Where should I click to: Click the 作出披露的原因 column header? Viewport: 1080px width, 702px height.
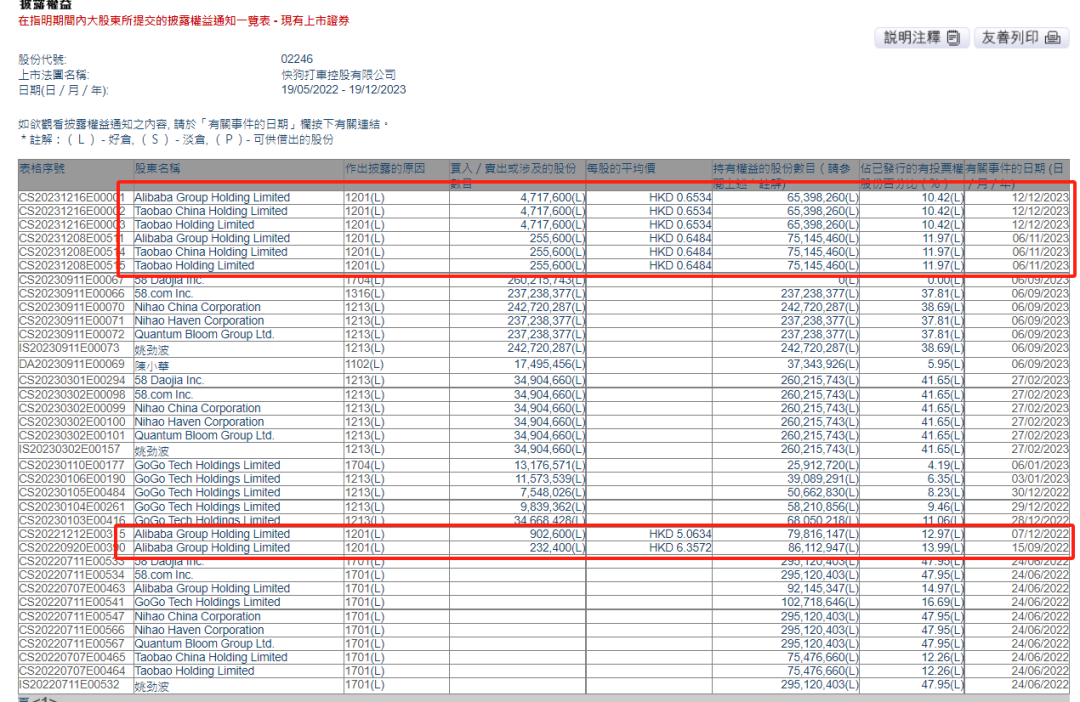(x=385, y=169)
